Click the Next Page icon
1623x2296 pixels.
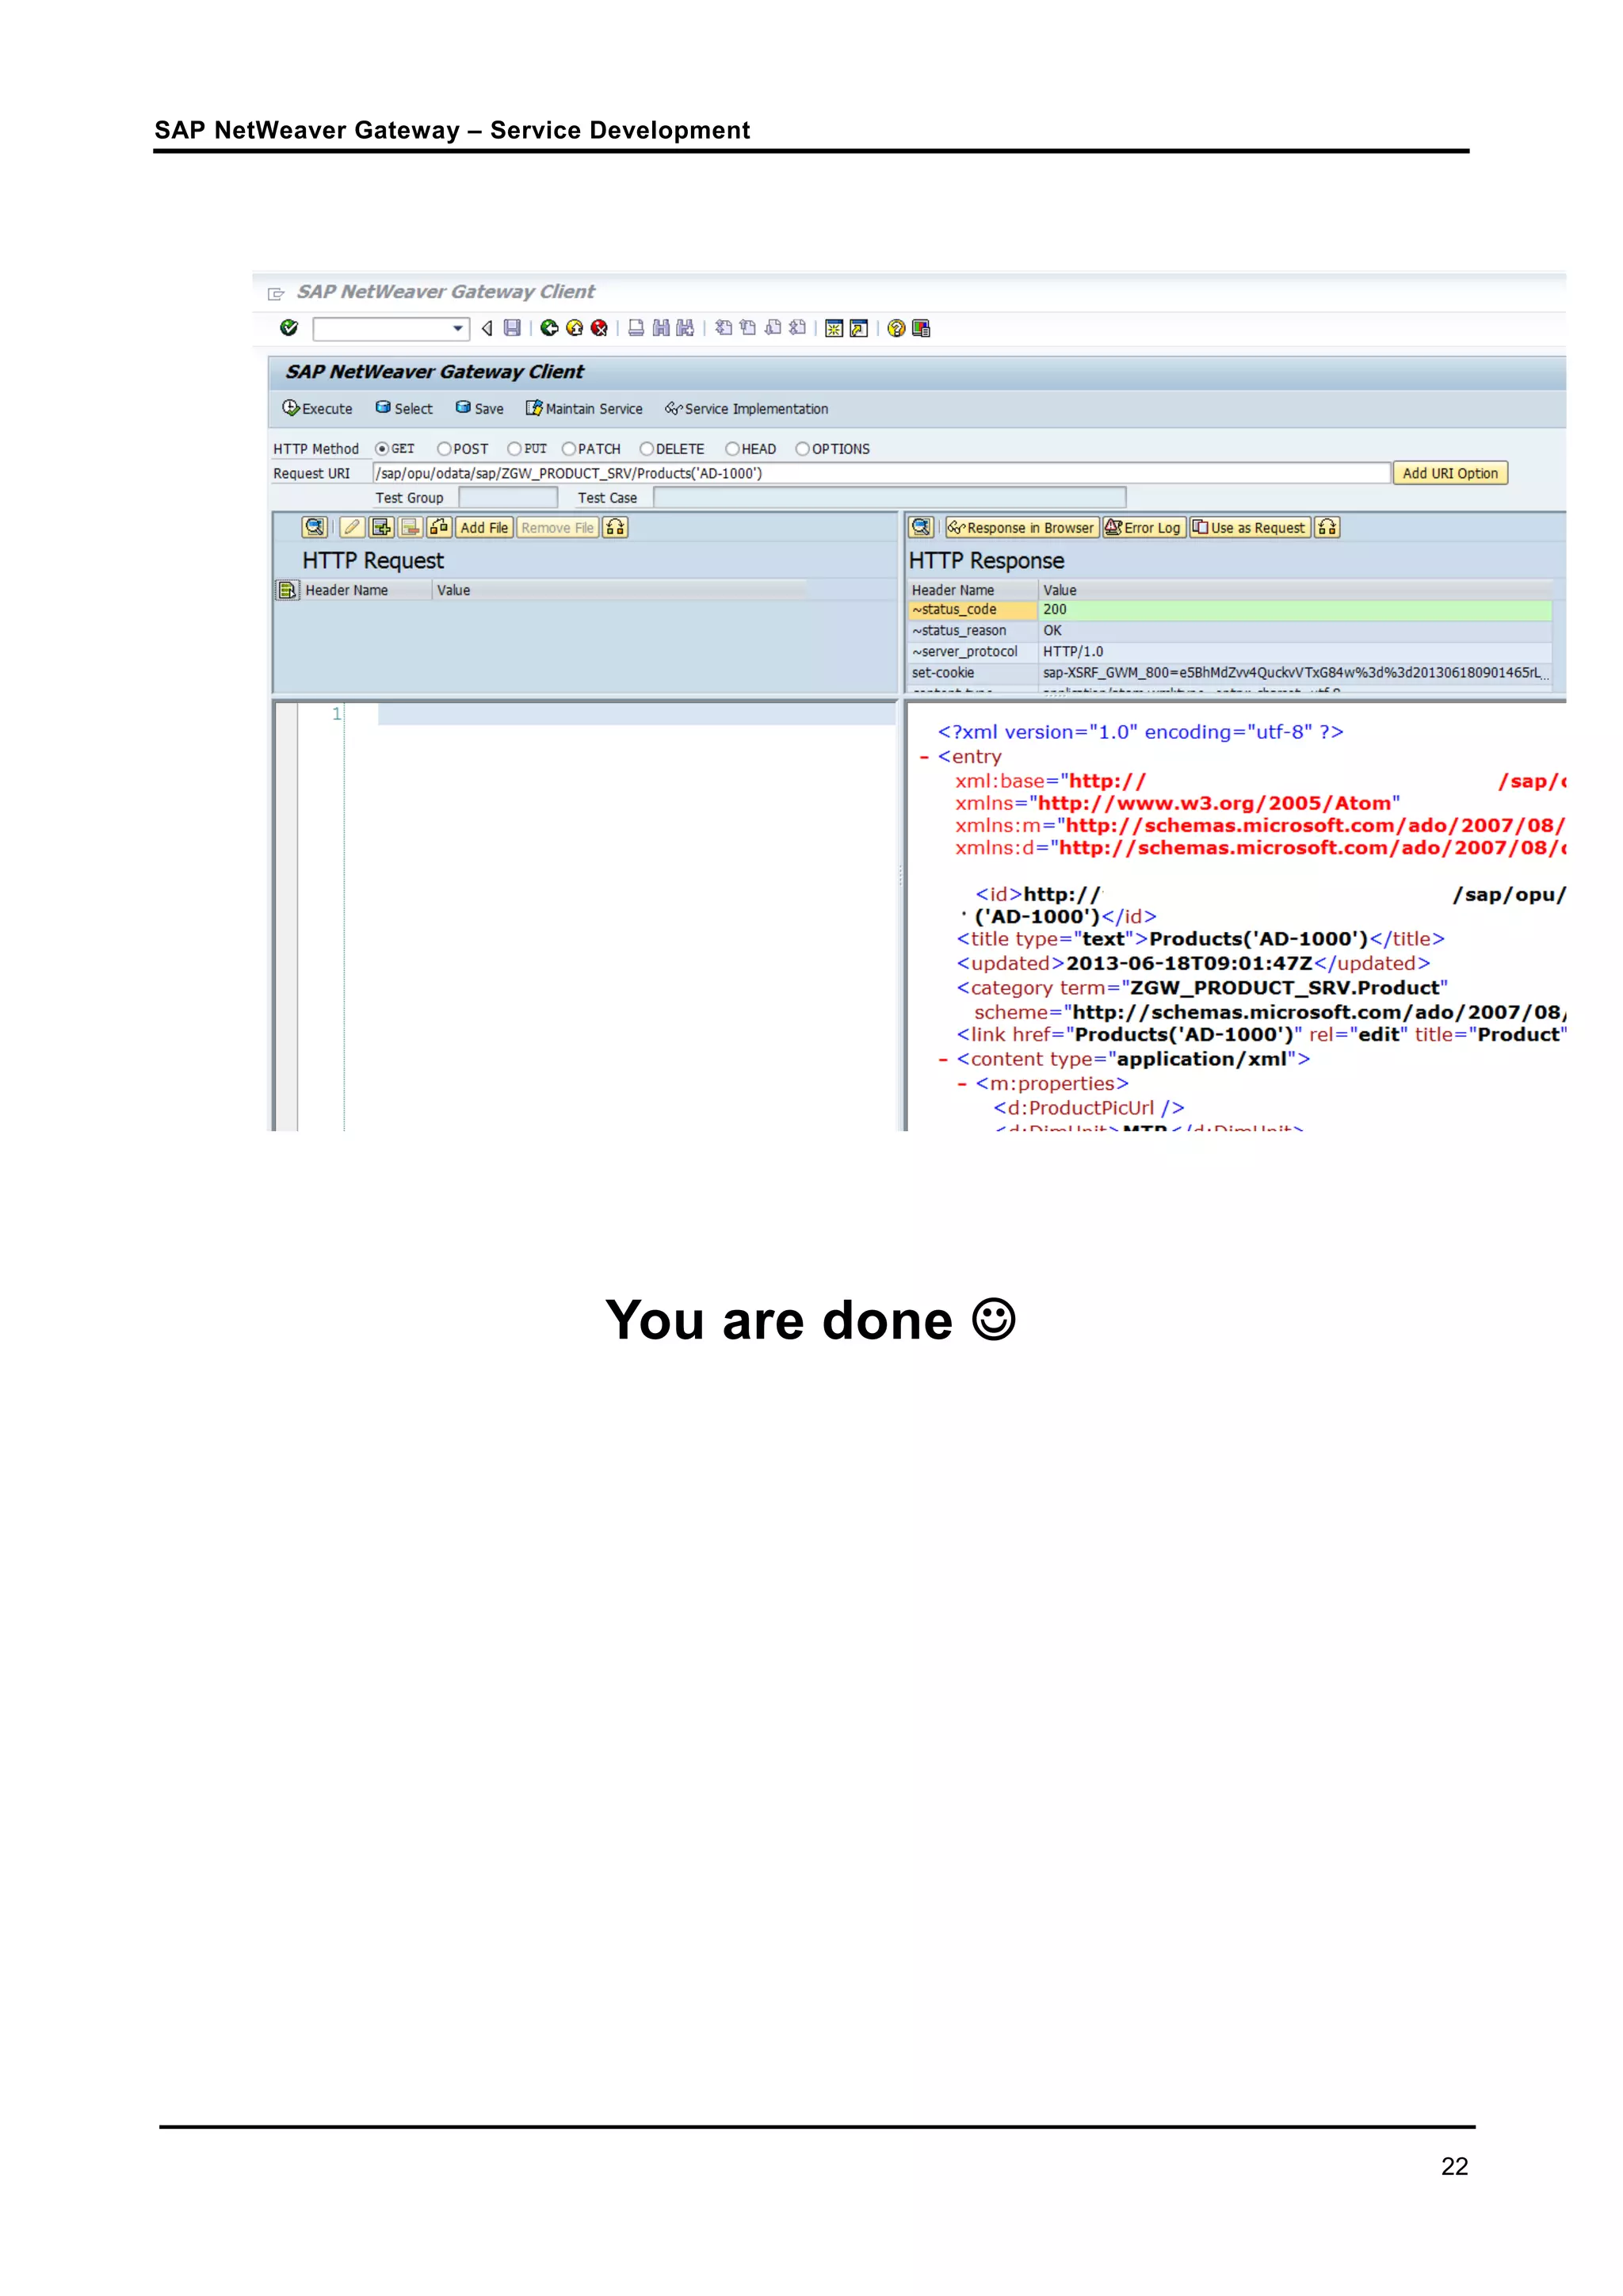772,328
